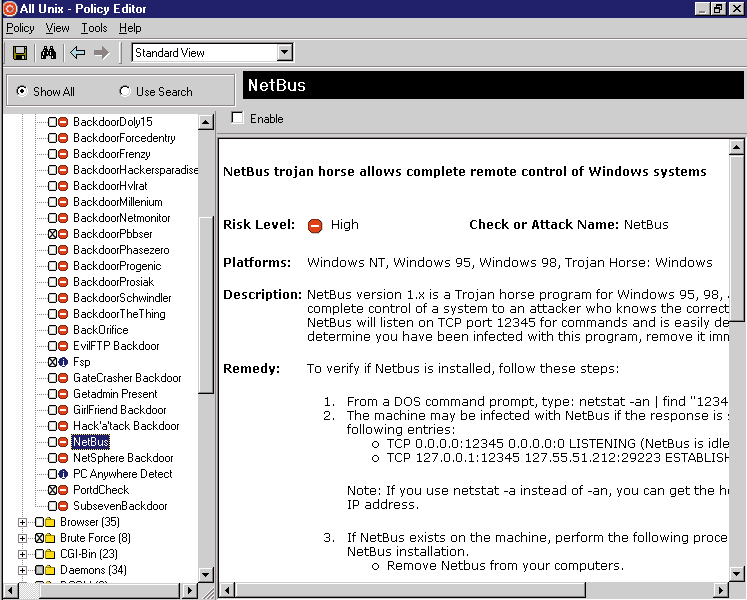Click the High risk level icon
The image size is (747, 600).
315,225
